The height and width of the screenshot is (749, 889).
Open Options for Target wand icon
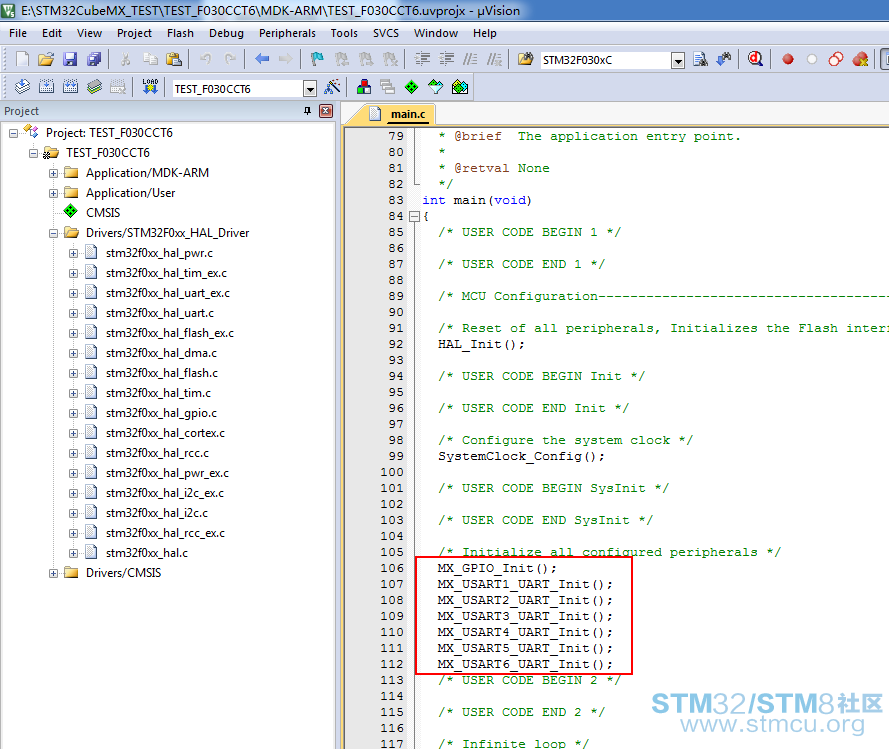(x=332, y=87)
